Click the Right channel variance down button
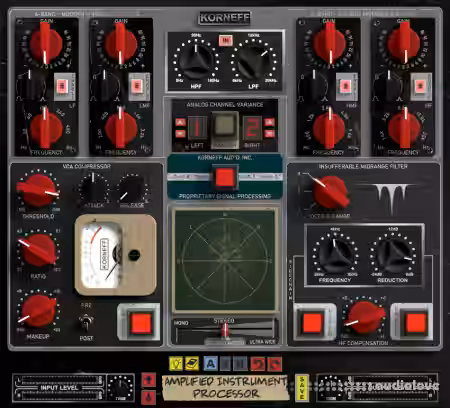 tap(269, 134)
